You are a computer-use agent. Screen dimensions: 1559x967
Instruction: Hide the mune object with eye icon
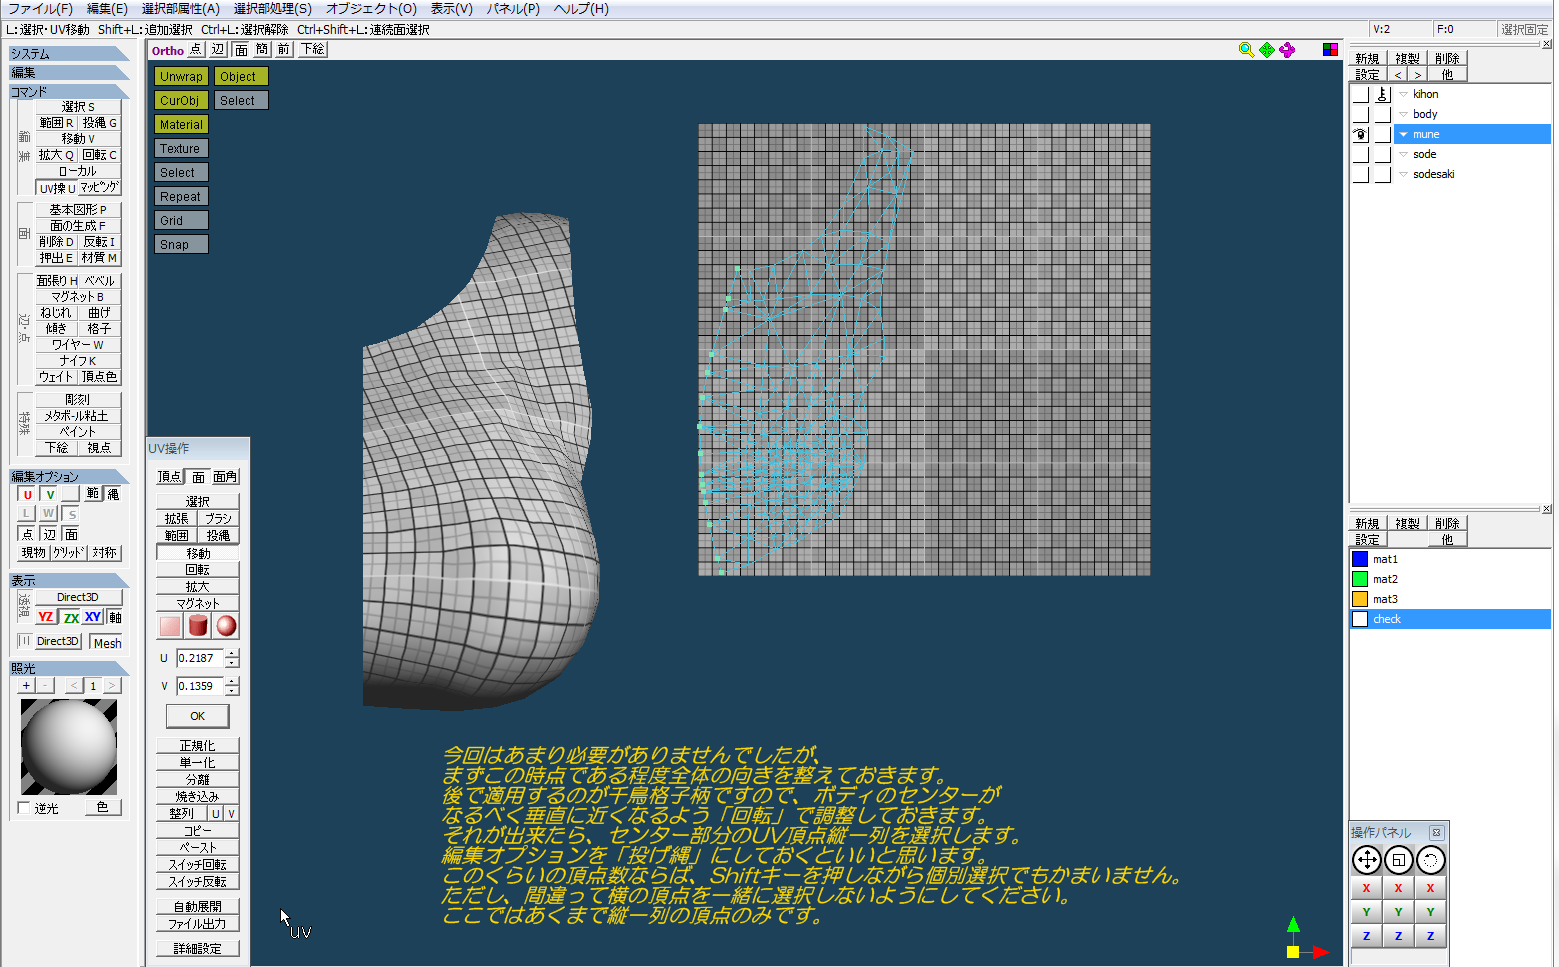1360,134
